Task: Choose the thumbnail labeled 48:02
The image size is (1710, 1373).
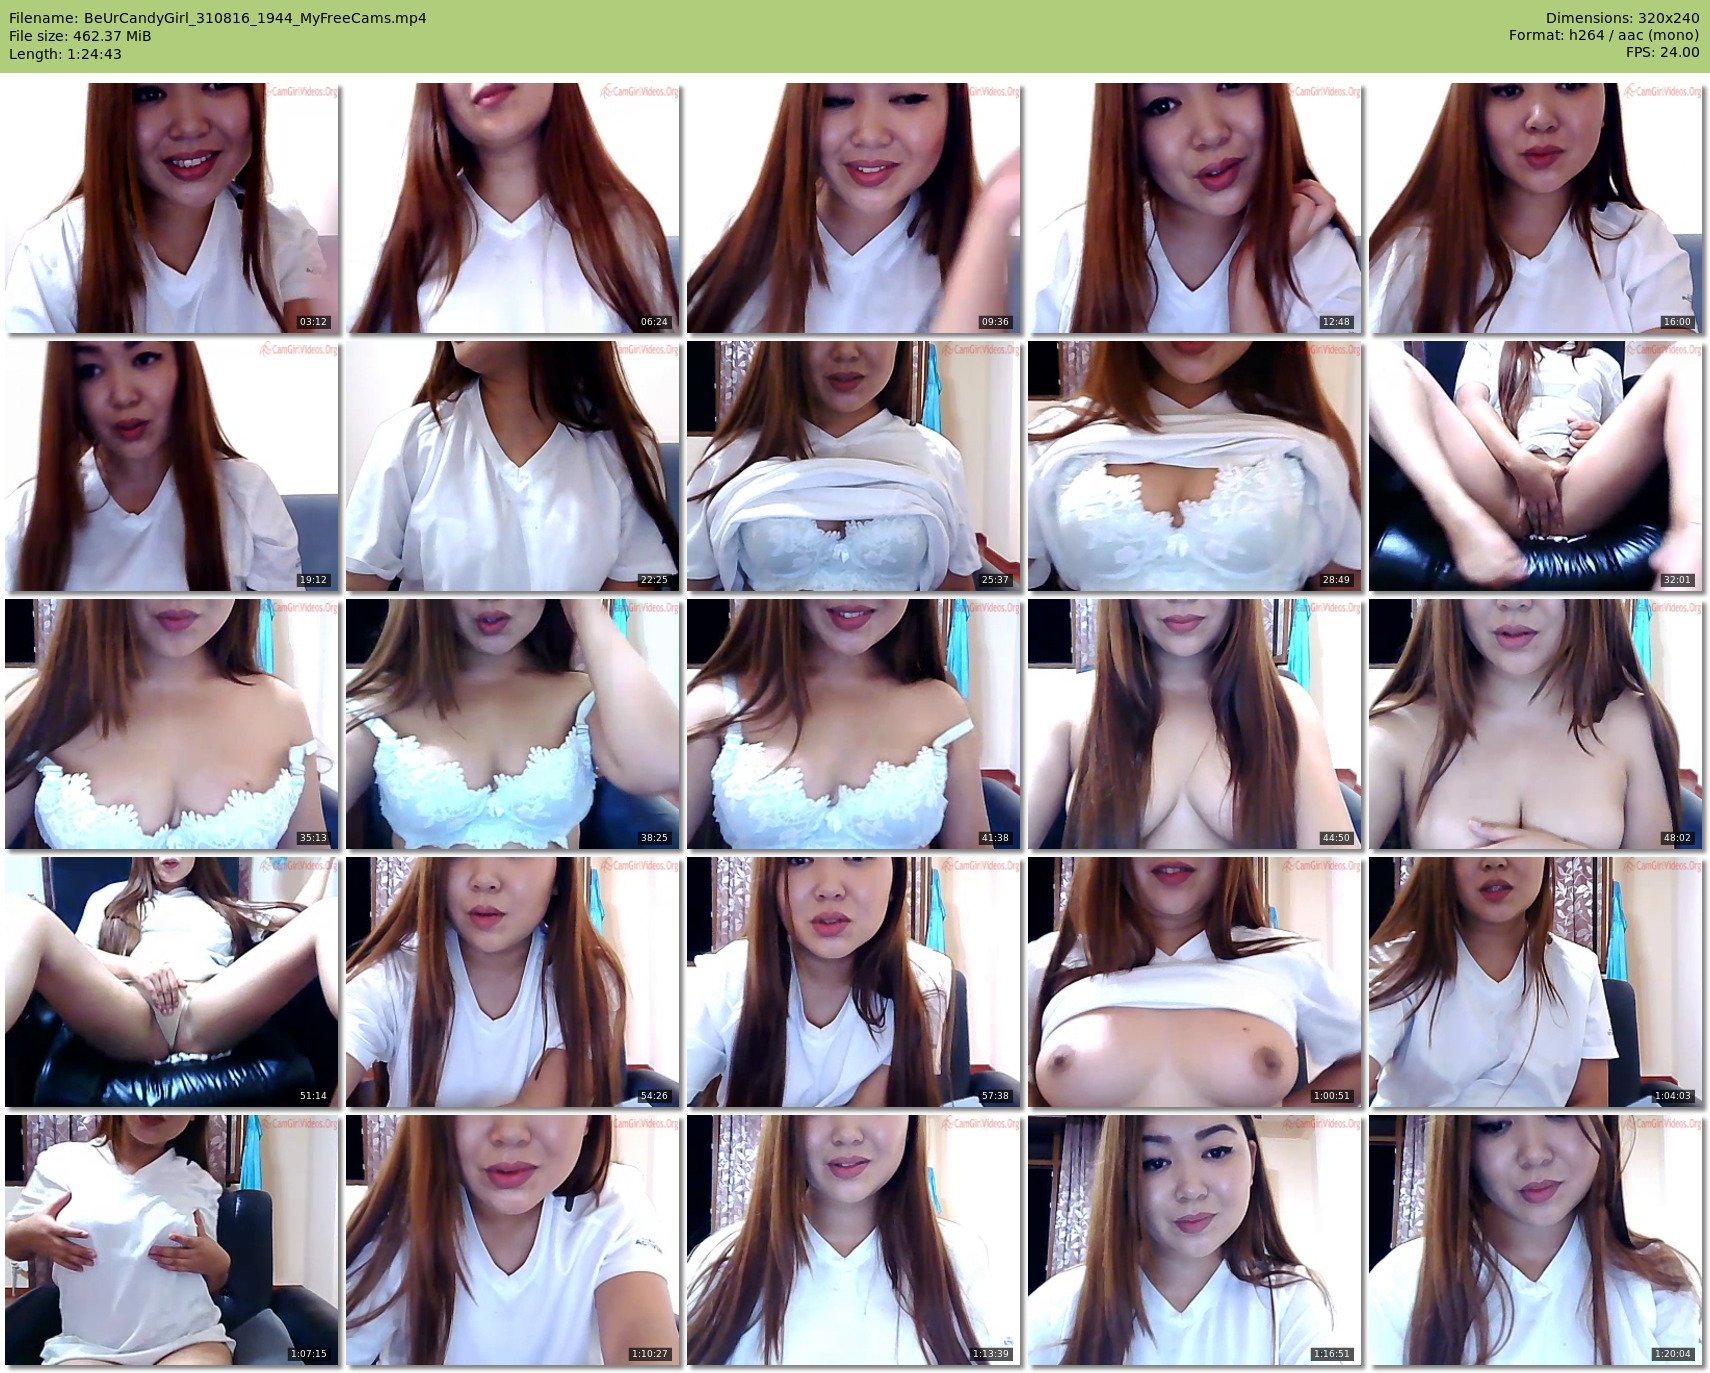Action: pyautogui.click(x=1536, y=724)
